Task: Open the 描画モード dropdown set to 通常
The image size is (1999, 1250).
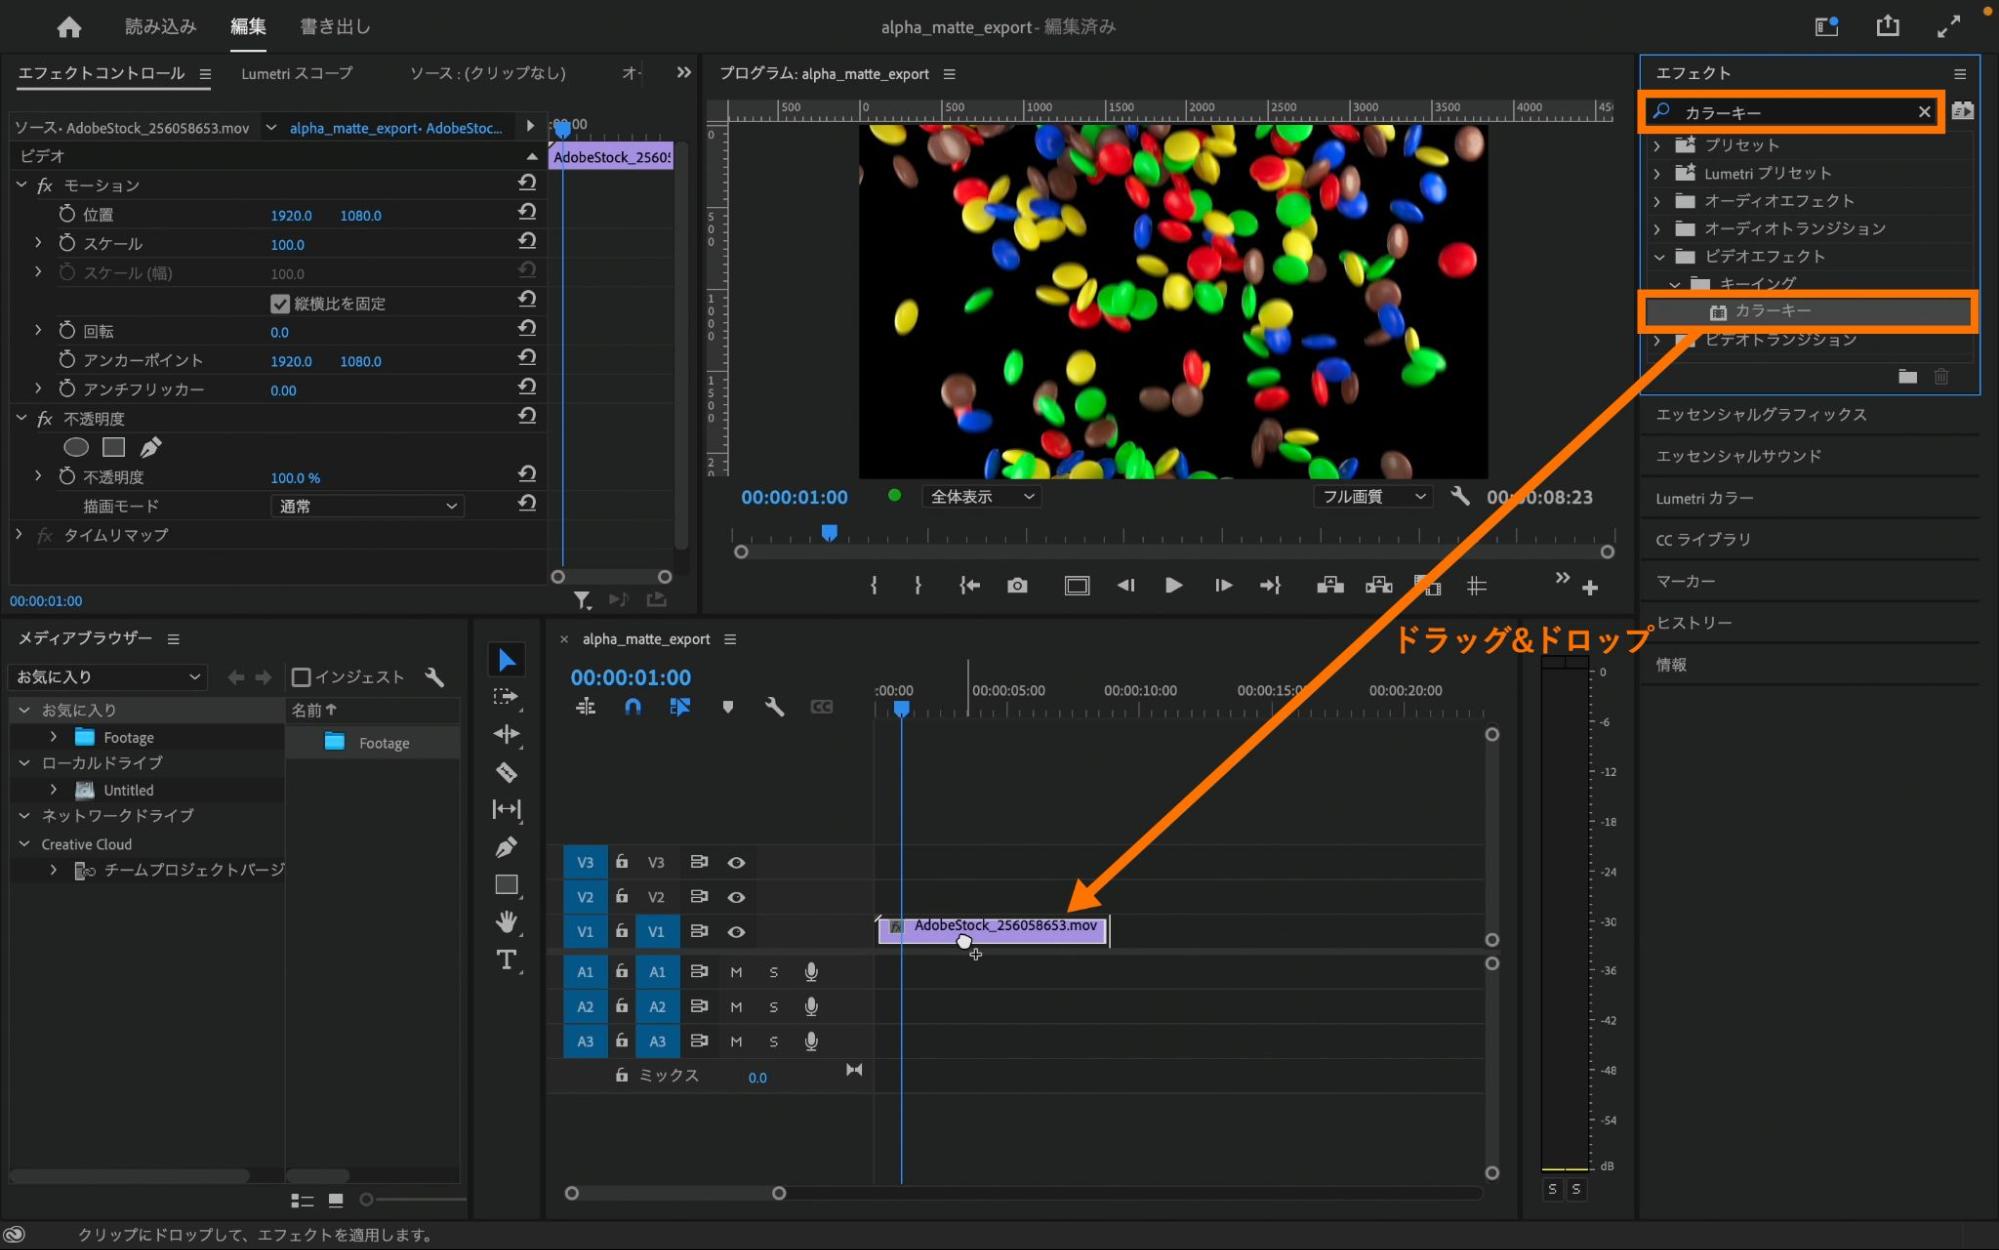Action: tap(367, 506)
